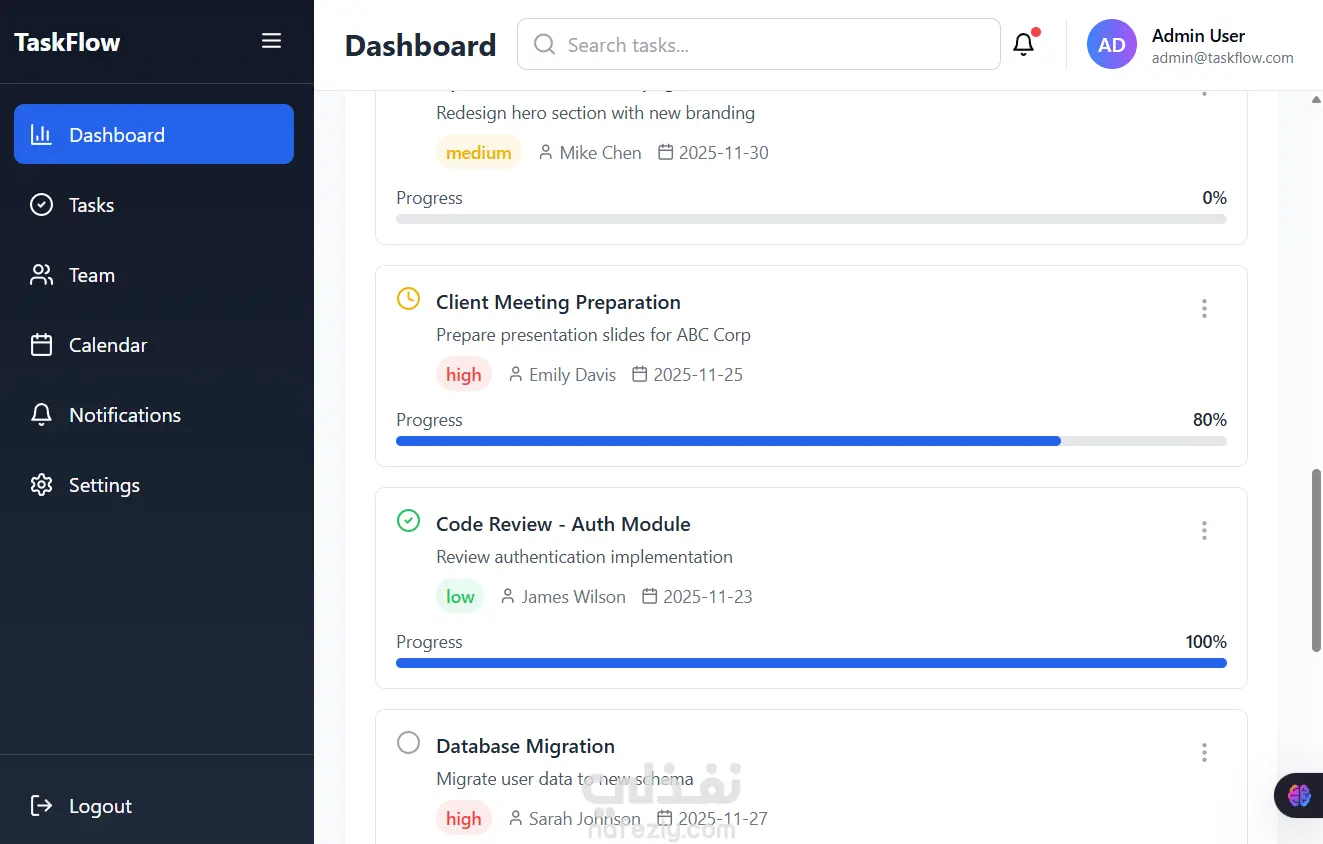Open the Code Review - Auth Module title
This screenshot has width=1323, height=844.
(x=563, y=524)
